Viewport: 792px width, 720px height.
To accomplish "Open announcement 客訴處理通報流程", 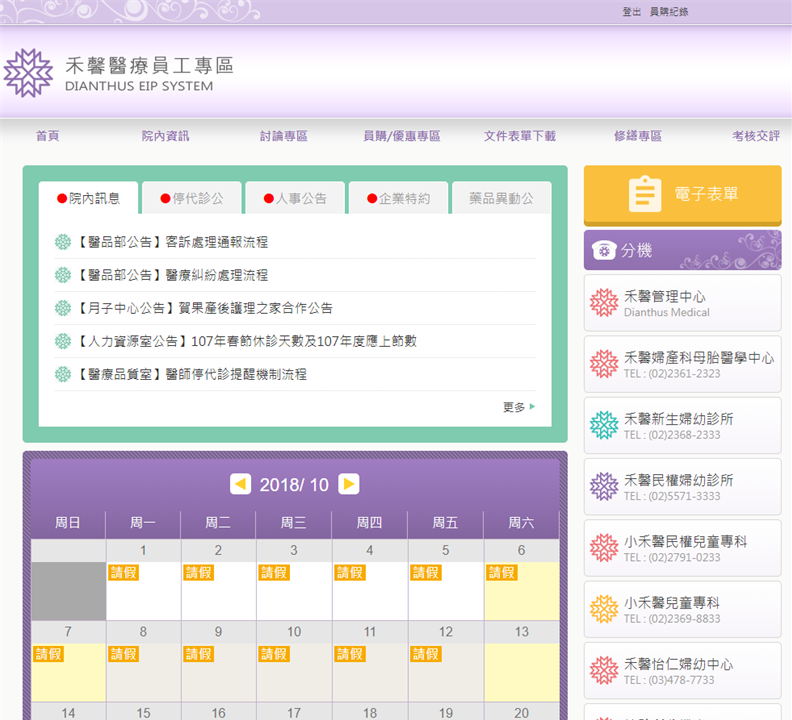I will 172,242.
